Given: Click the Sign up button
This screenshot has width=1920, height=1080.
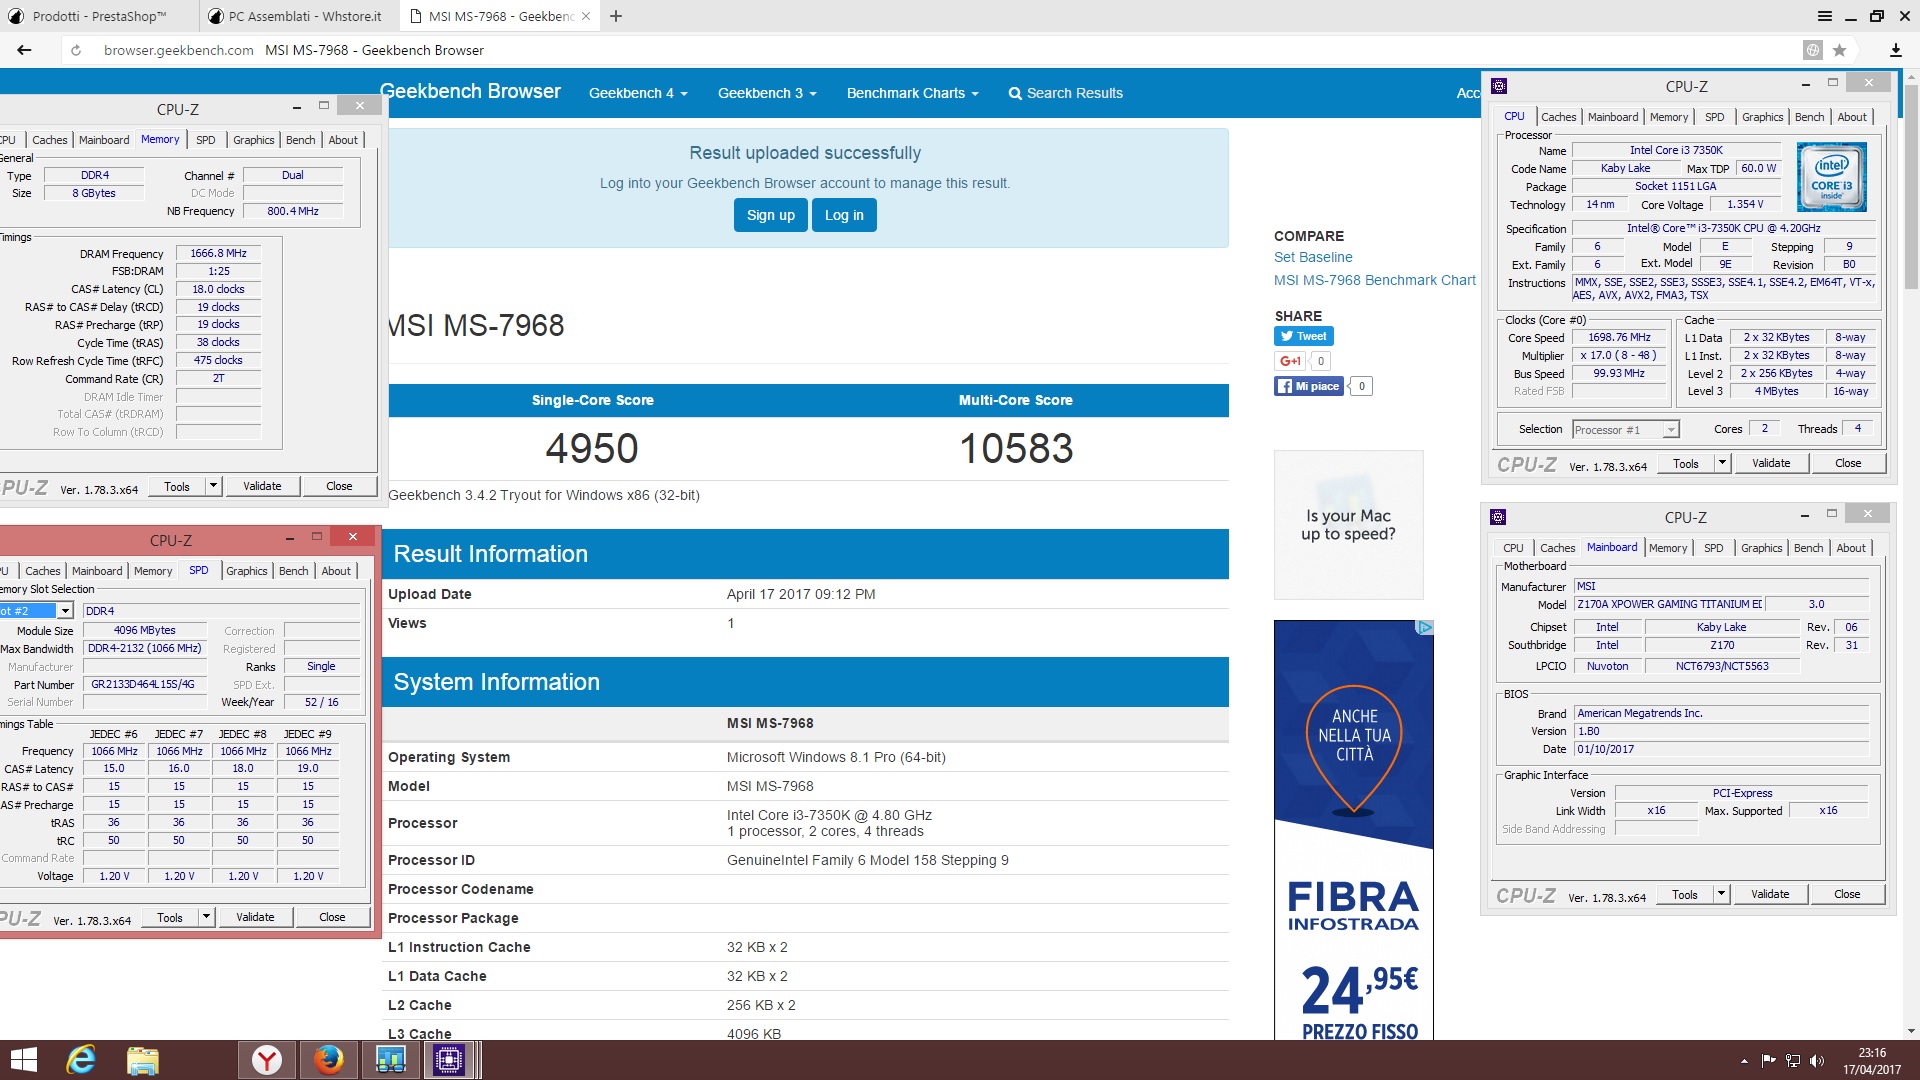Looking at the screenshot, I should click(770, 215).
